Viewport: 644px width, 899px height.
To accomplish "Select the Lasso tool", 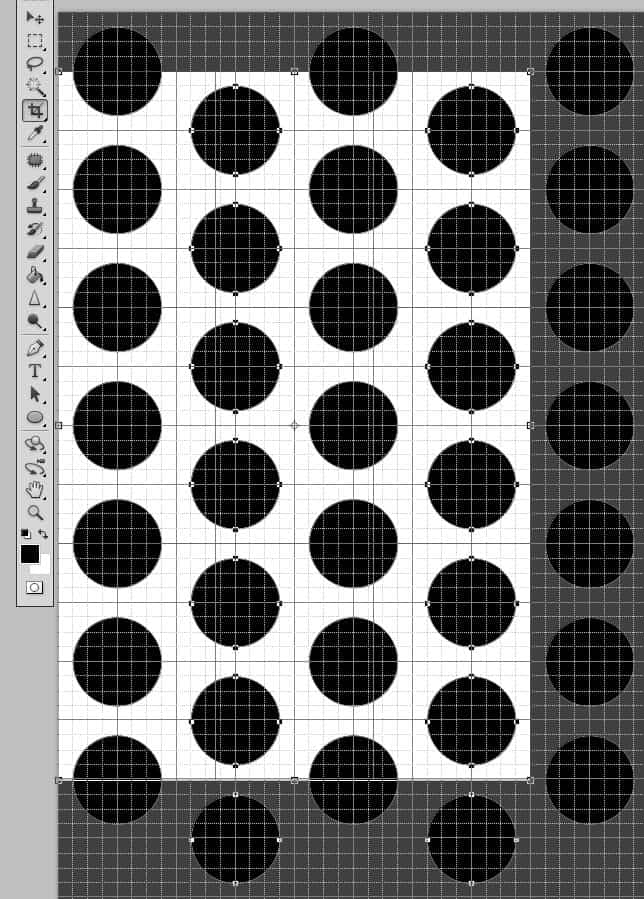I will point(34,64).
